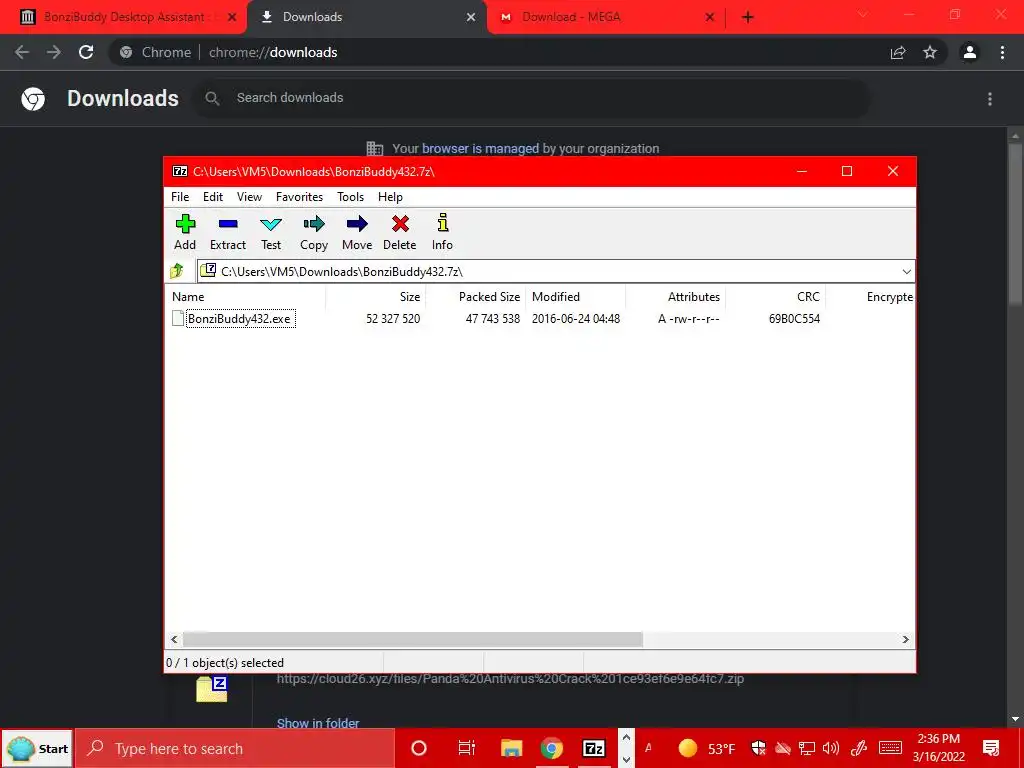Click the zip file icon in Downloads list

click(212, 689)
